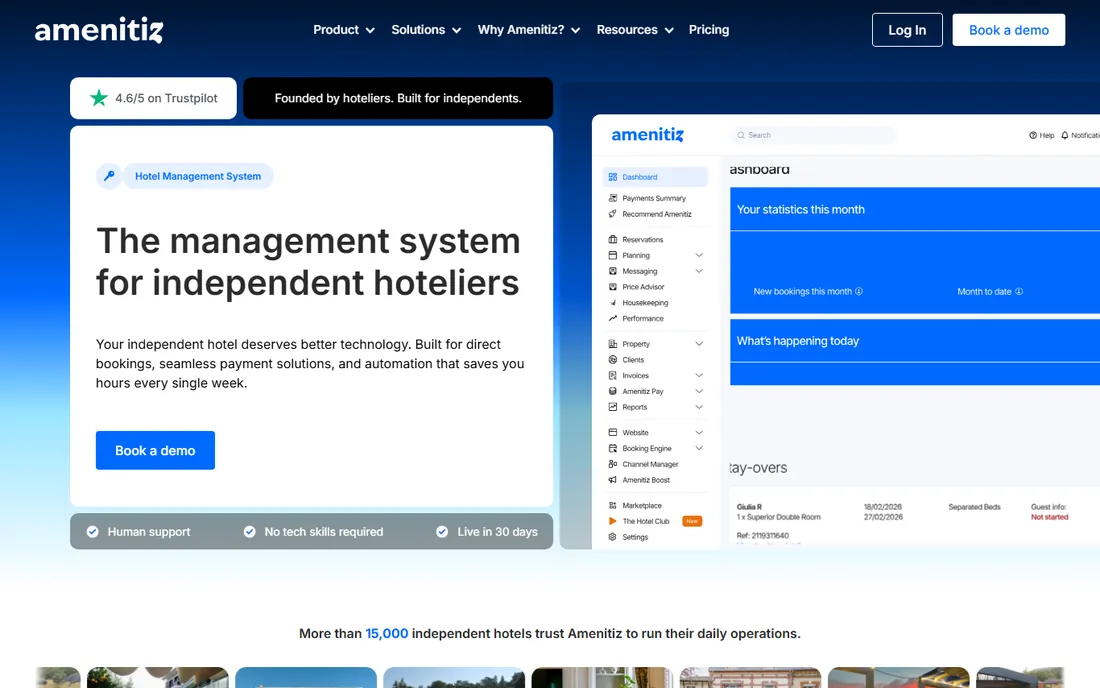Click the dashboard Search field
Image resolution: width=1100 pixels, height=688 pixels.
[x=814, y=135]
